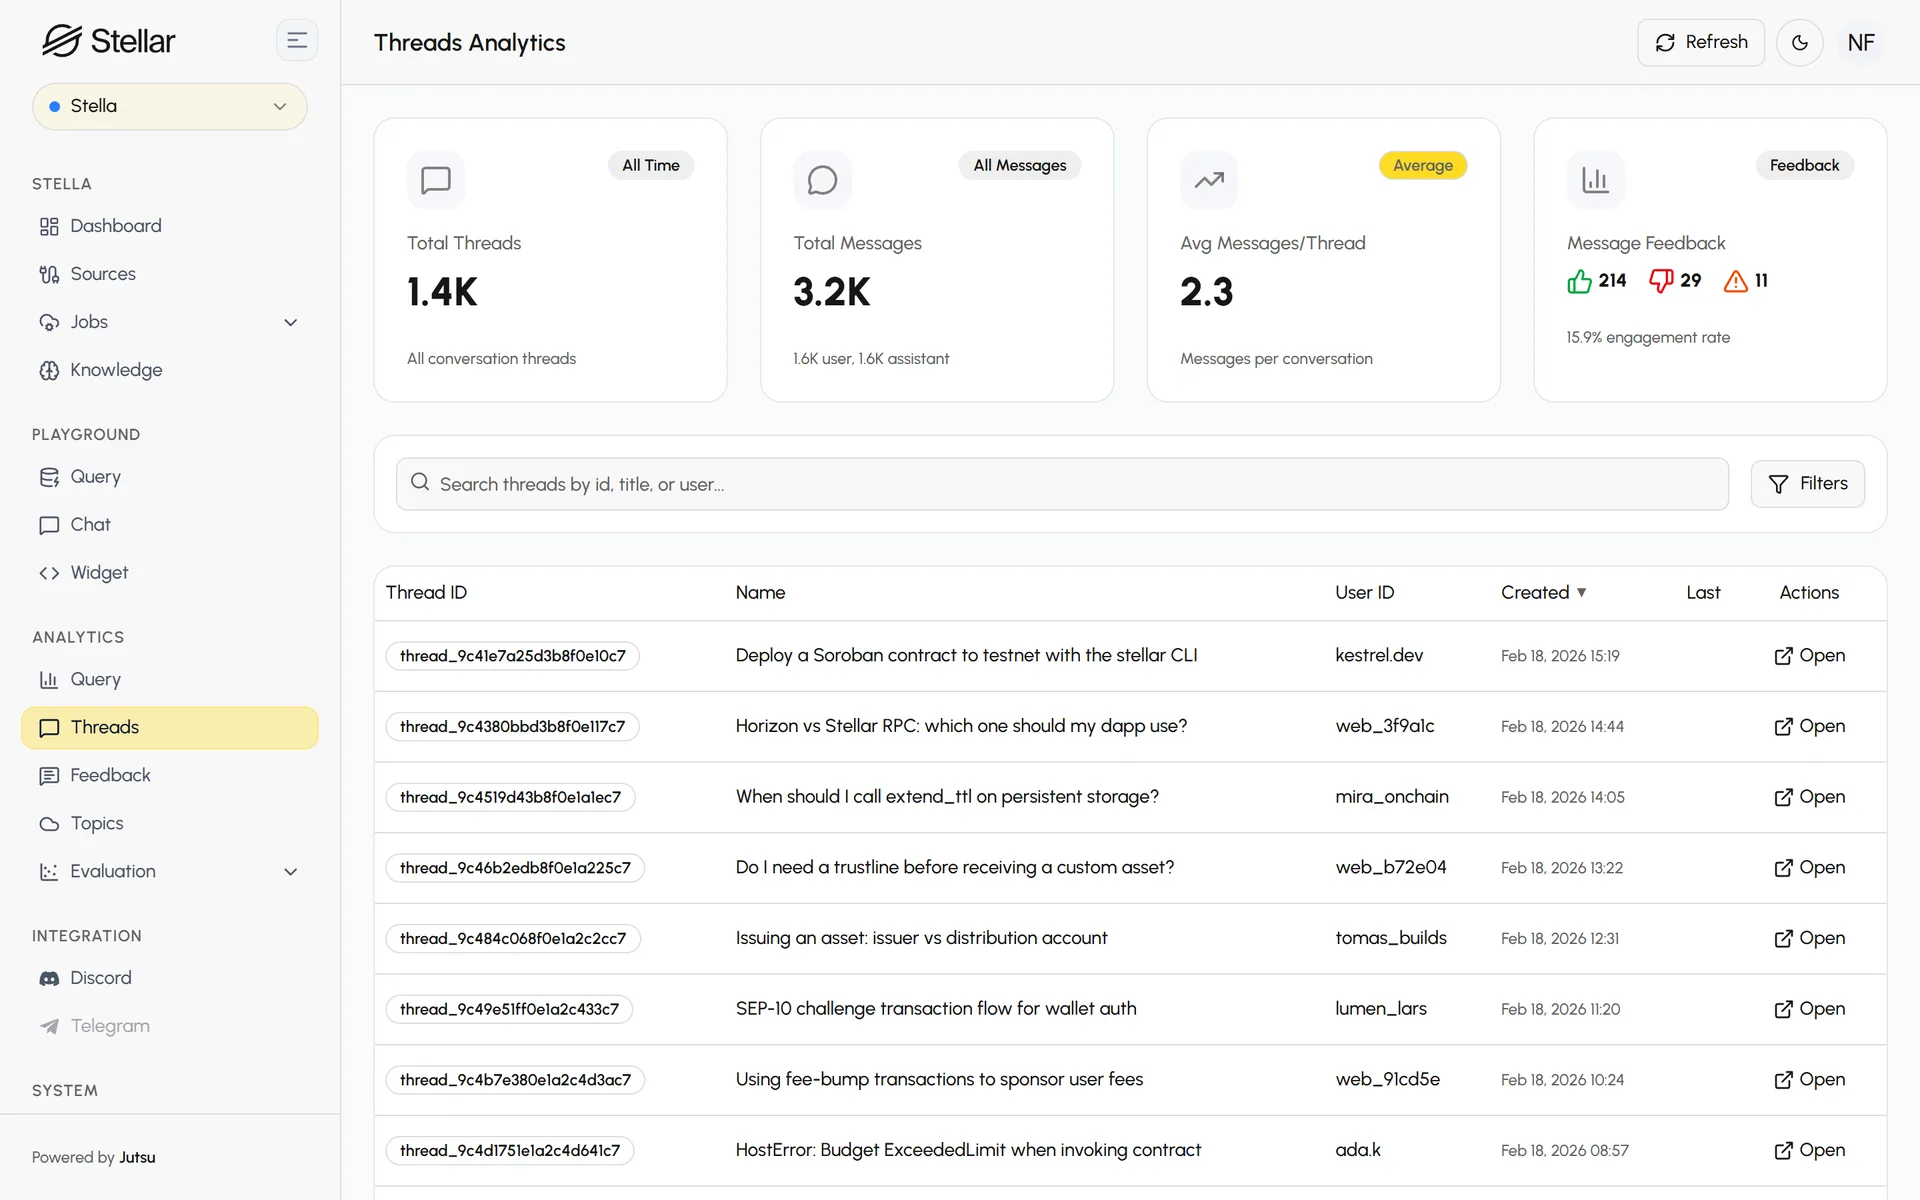
Task: Click the Total Messages bubble icon
Action: coord(822,180)
